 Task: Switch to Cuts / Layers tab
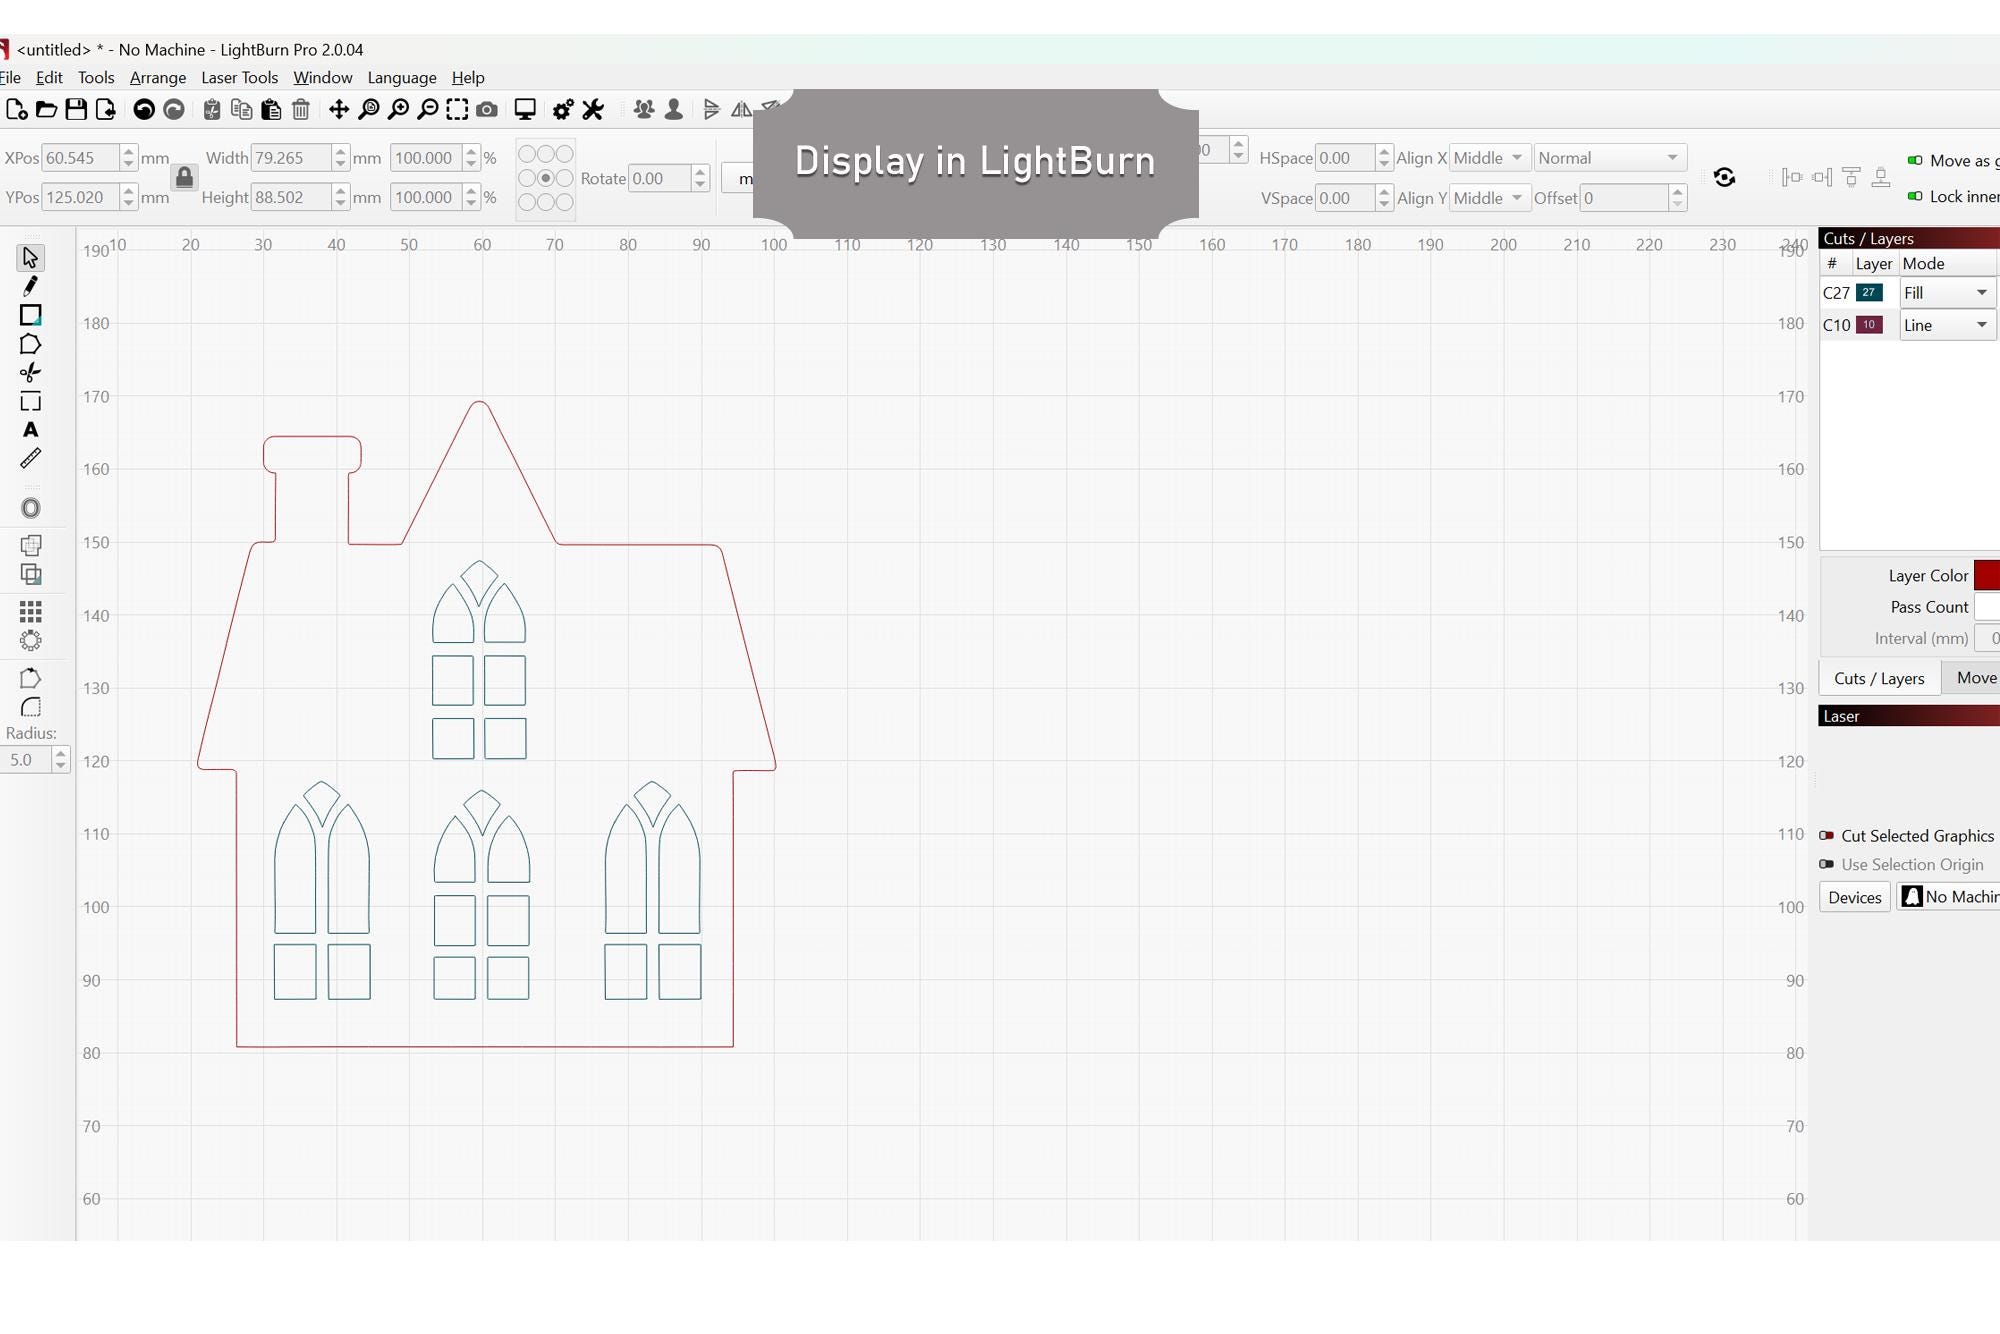click(x=1879, y=678)
